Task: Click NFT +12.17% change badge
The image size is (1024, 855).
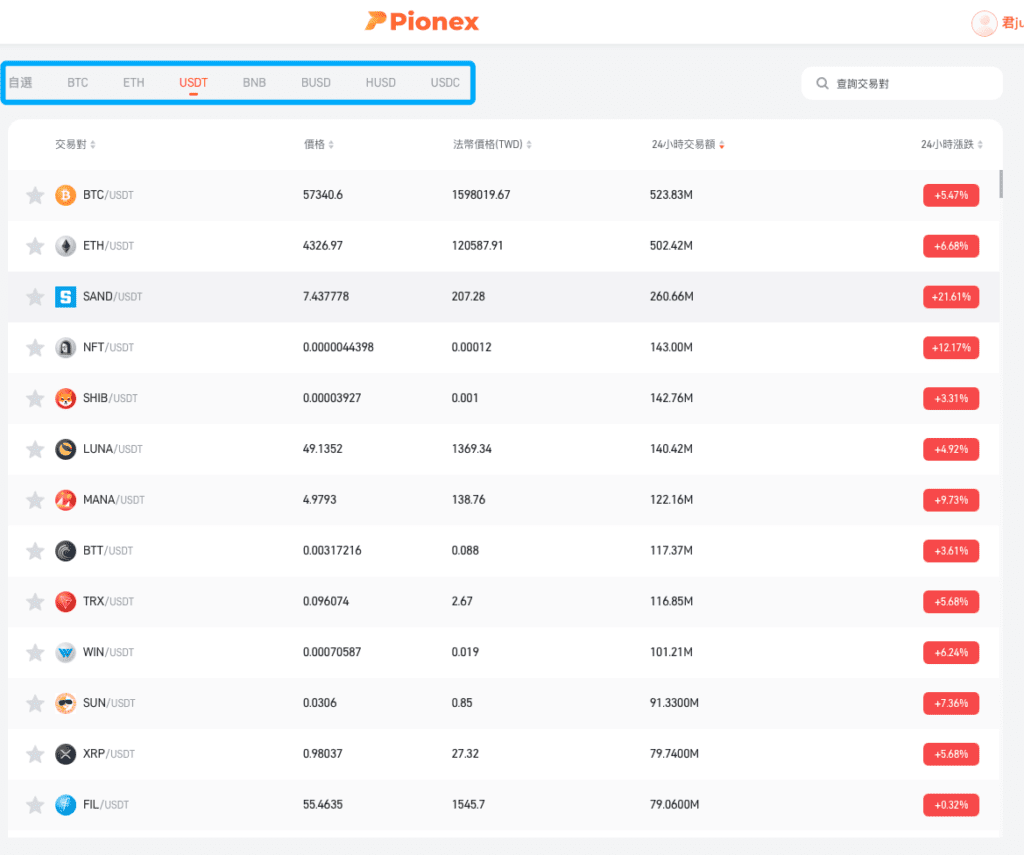Action: pyautogui.click(x=951, y=347)
